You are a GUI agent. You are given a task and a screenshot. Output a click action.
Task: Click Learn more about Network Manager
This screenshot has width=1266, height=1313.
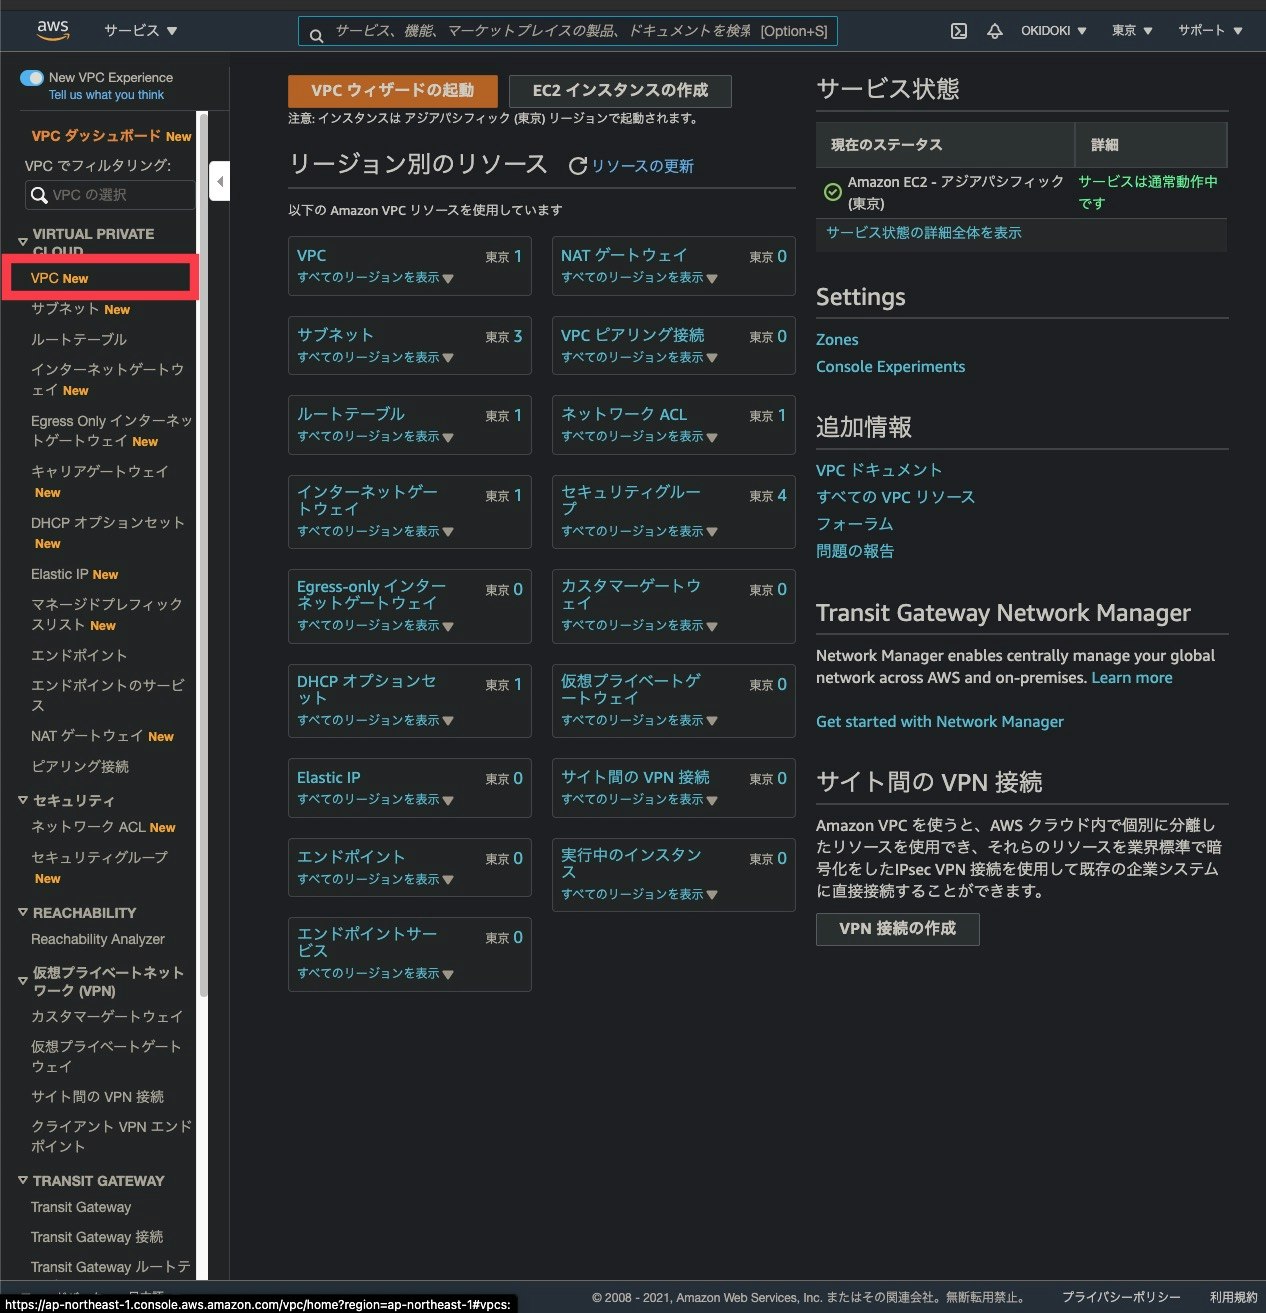click(1131, 677)
